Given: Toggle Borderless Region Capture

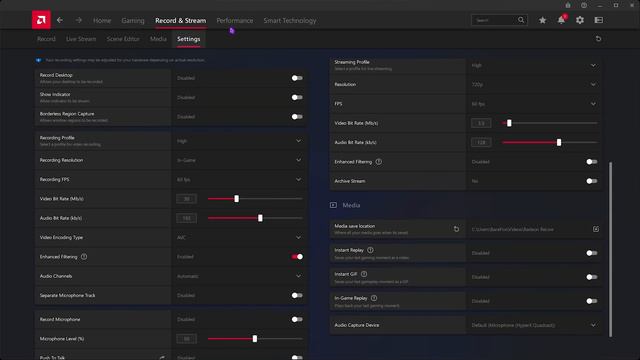Looking at the screenshot, I should click(x=297, y=117).
